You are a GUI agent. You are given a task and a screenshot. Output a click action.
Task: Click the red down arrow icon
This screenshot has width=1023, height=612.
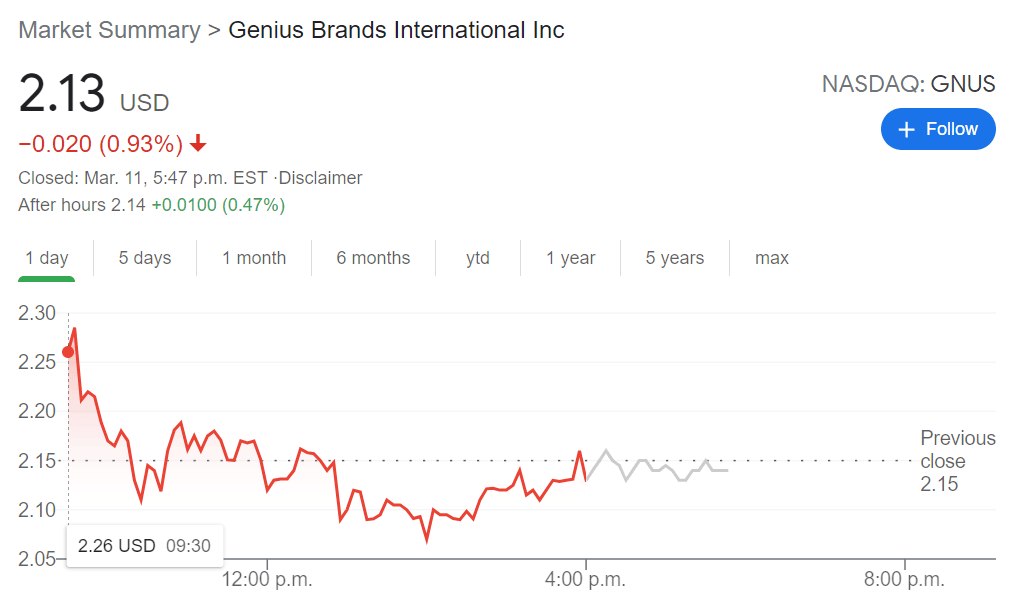(198, 144)
